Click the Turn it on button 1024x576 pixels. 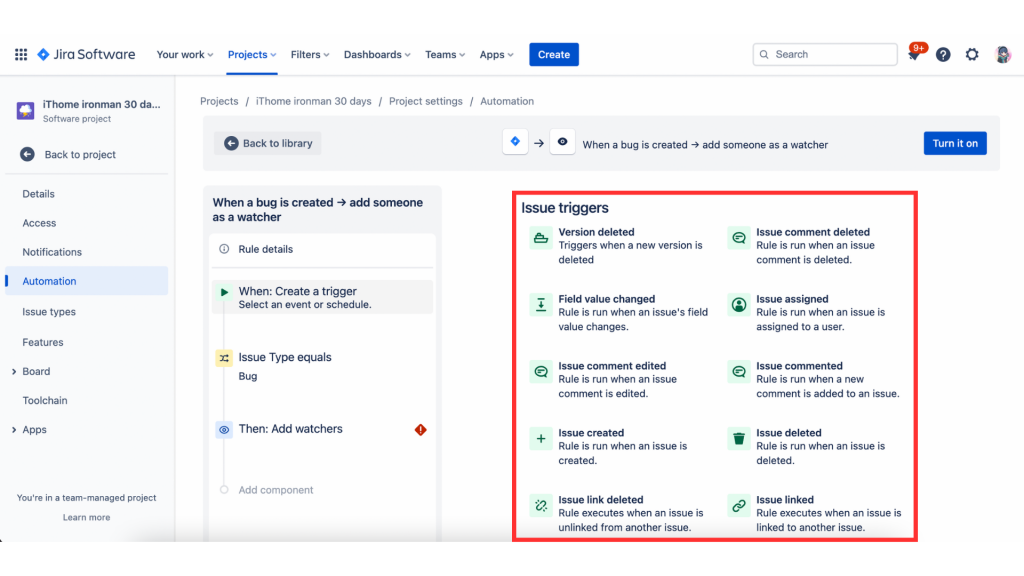coord(955,143)
